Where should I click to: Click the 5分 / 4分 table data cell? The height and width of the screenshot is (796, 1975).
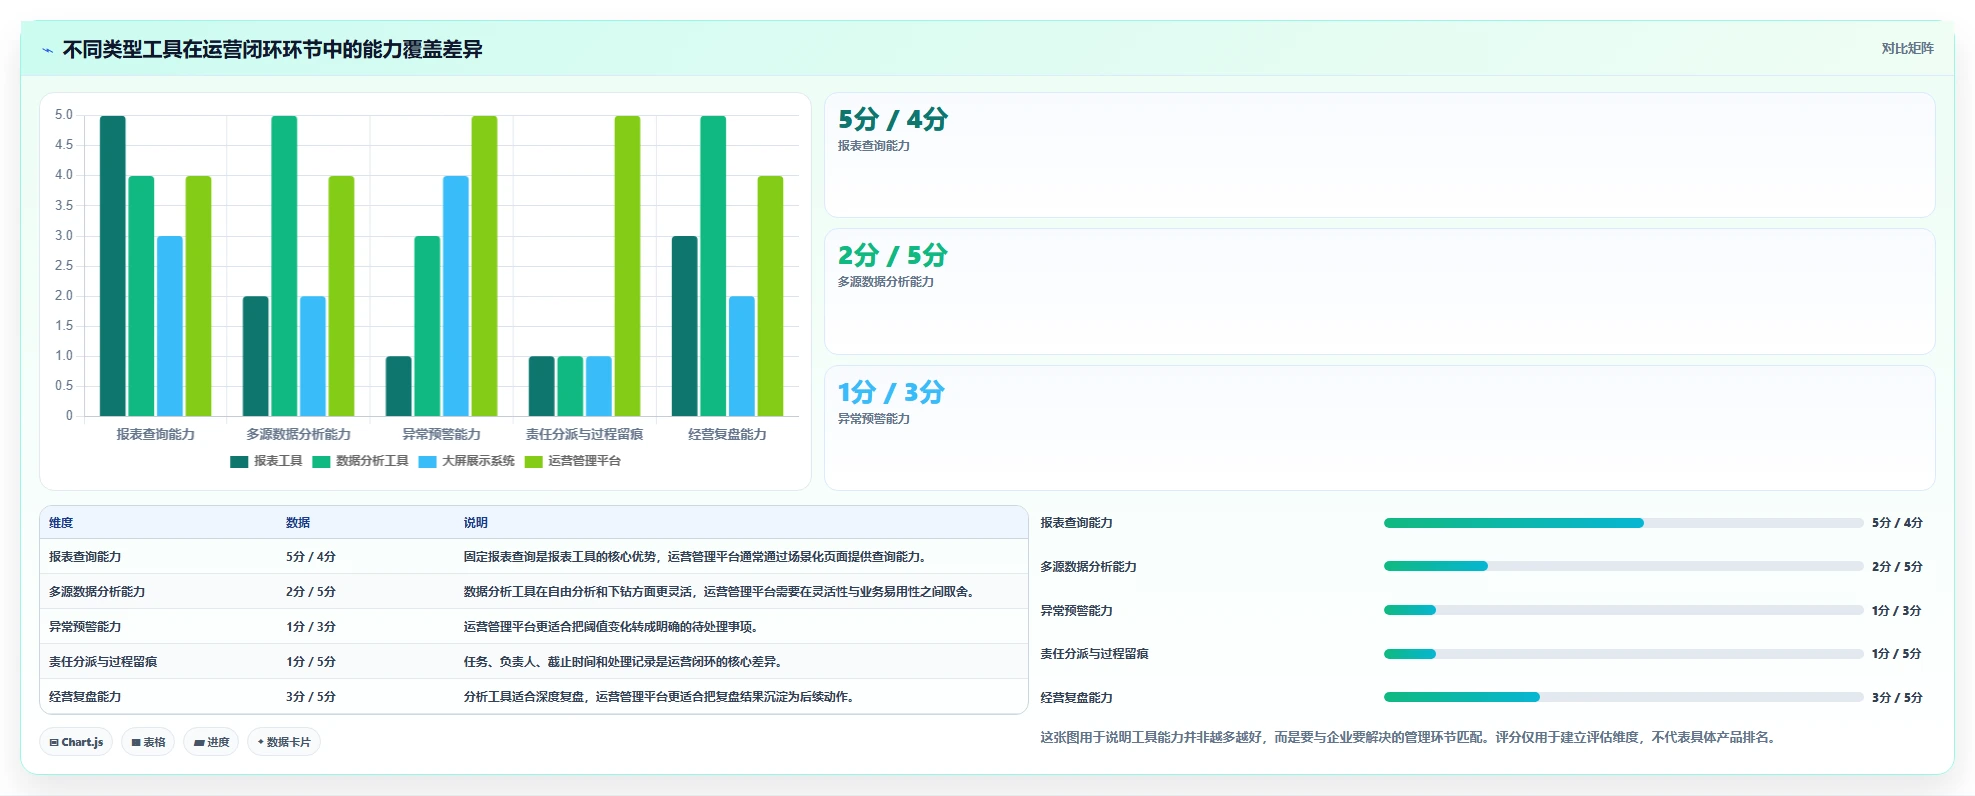(311, 557)
